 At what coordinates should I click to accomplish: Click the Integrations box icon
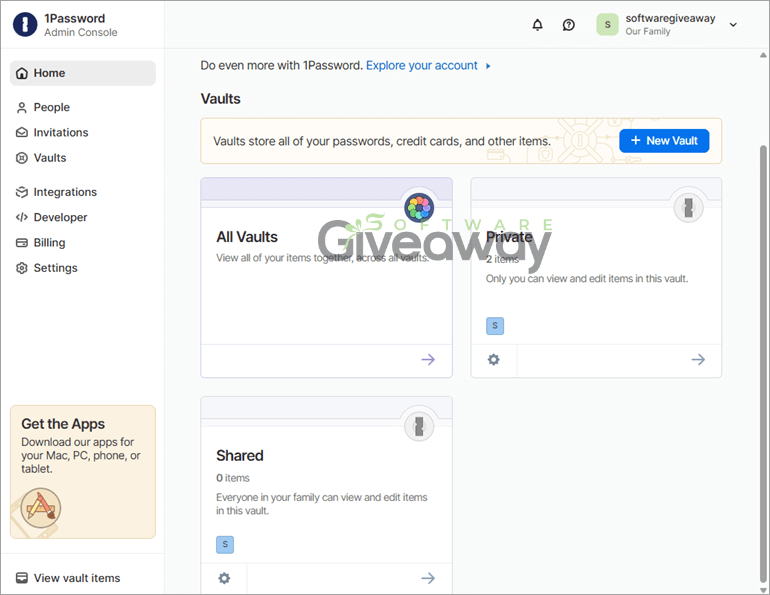click(22, 192)
